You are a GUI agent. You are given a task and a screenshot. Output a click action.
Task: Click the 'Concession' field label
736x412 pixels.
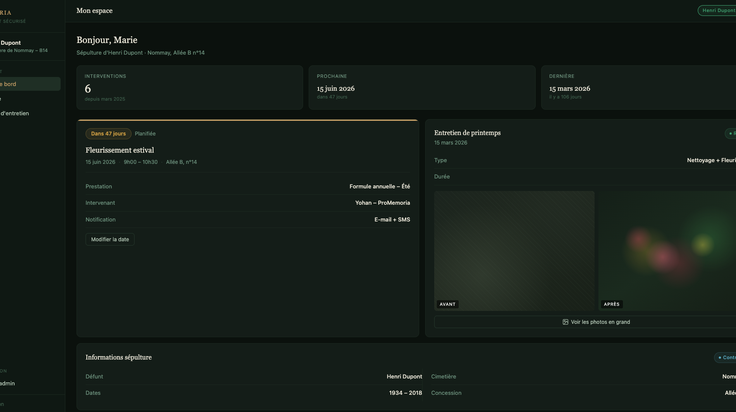tap(446, 393)
